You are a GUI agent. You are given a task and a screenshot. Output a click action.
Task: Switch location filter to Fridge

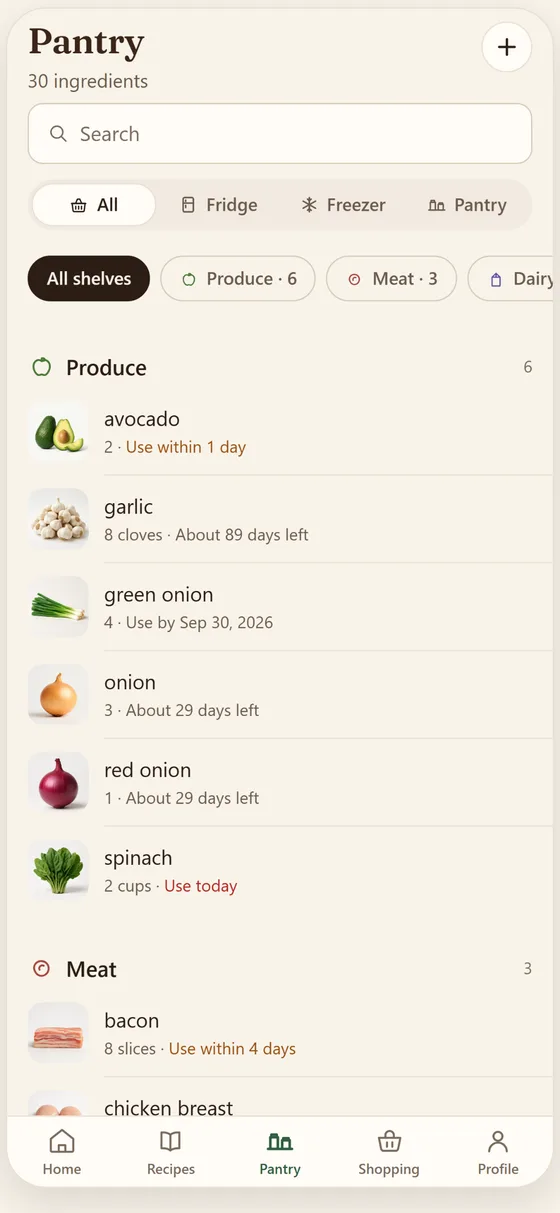pyautogui.click(x=219, y=205)
